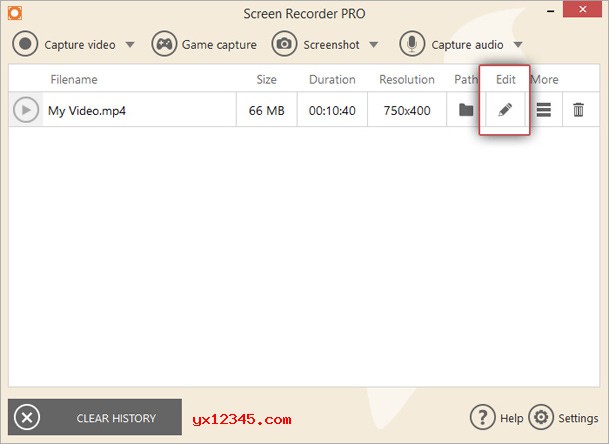The width and height of the screenshot is (609, 444).
Task: Click the Screenshot label
Action: [x=331, y=45]
